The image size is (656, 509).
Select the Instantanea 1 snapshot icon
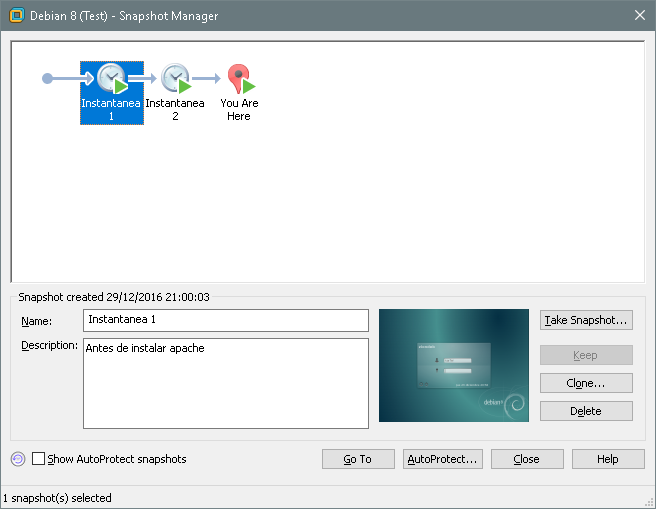point(112,79)
